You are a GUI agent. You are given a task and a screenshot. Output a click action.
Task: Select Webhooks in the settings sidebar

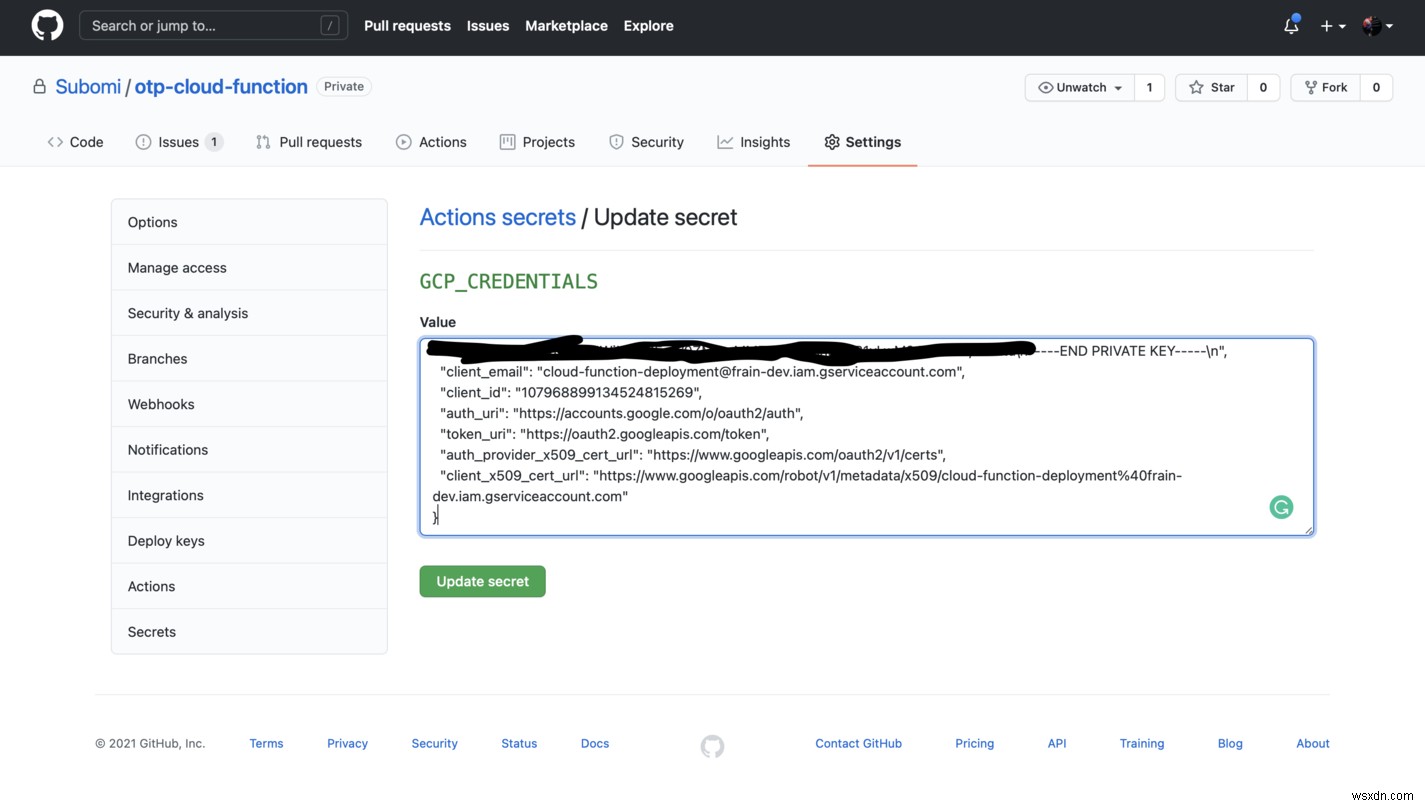pos(161,404)
